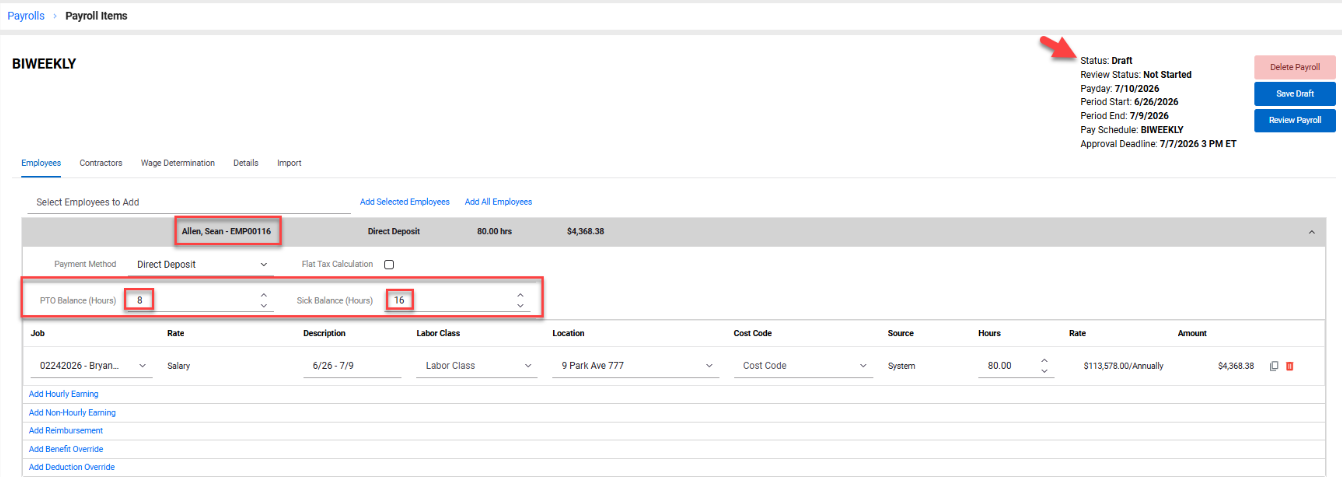Open the Payment Method dropdown
This screenshot has height=477, width=1342.
(x=201, y=265)
